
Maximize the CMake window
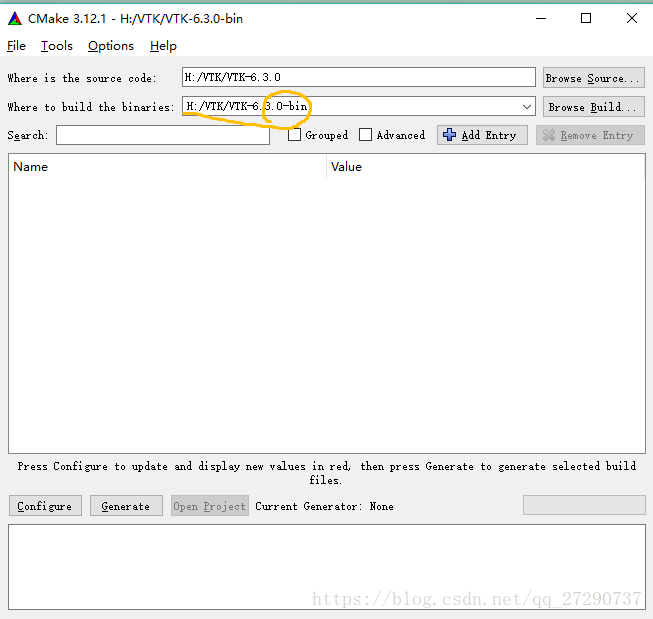(586, 18)
